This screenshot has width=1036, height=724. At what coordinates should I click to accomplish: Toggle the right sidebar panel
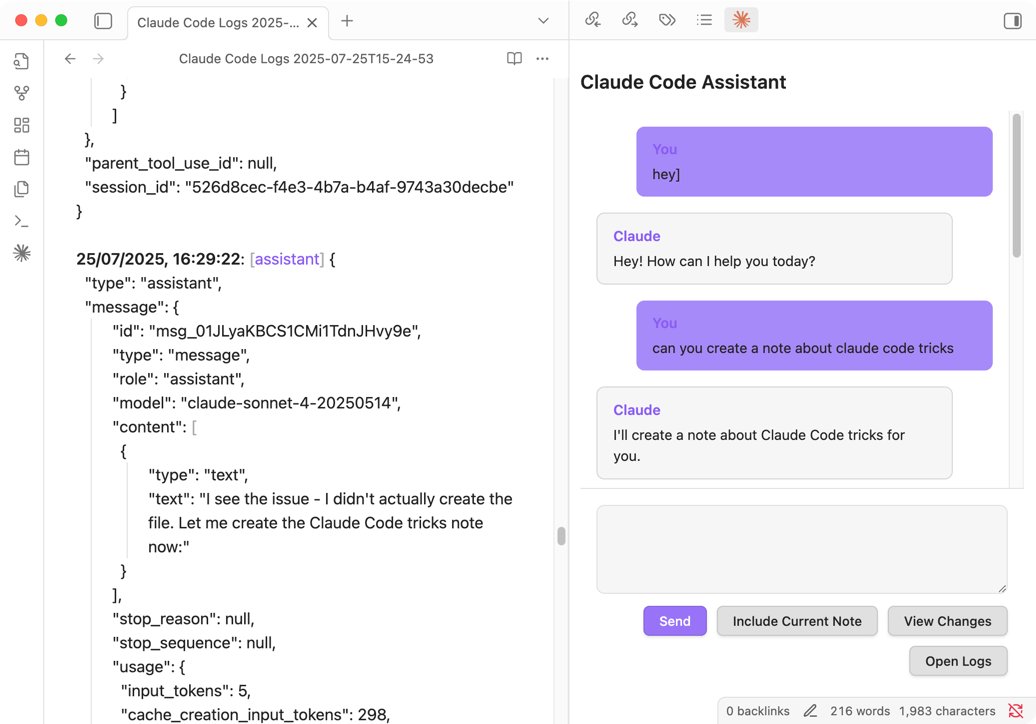[1012, 21]
